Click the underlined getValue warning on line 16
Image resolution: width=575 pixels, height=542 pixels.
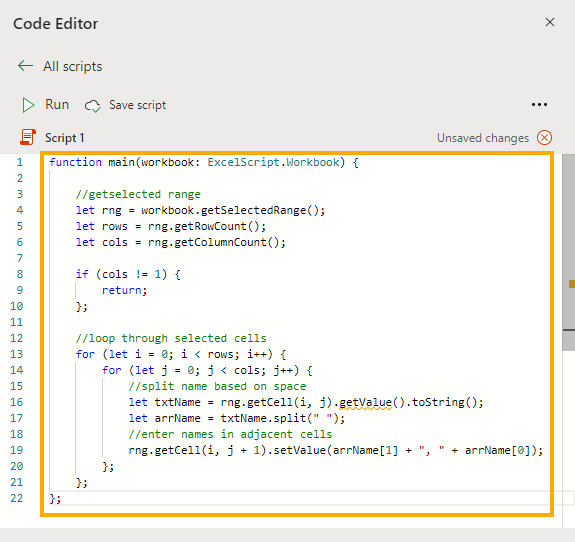pyautogui.click(x=365, y=402)
